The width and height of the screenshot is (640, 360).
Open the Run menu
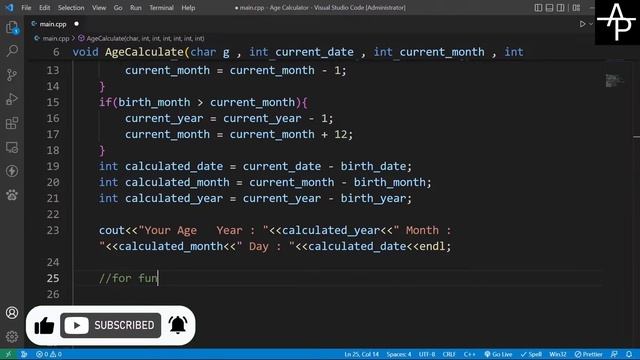point(136,8)
